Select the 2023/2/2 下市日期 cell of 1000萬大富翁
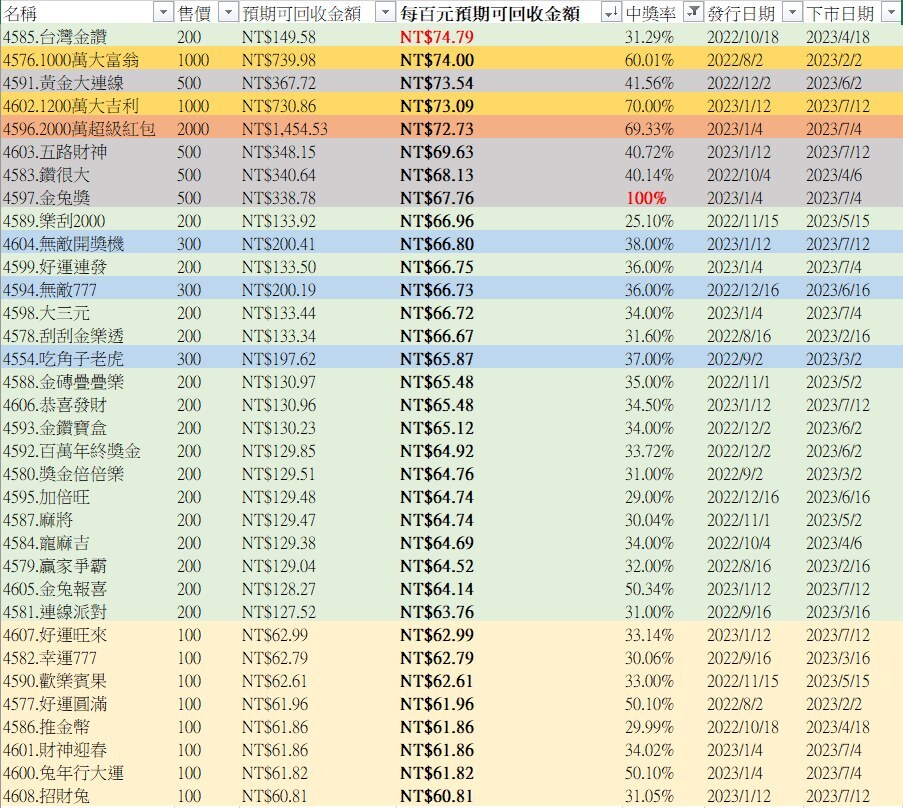The image size is (903, 808). click(x=835, y=60)
